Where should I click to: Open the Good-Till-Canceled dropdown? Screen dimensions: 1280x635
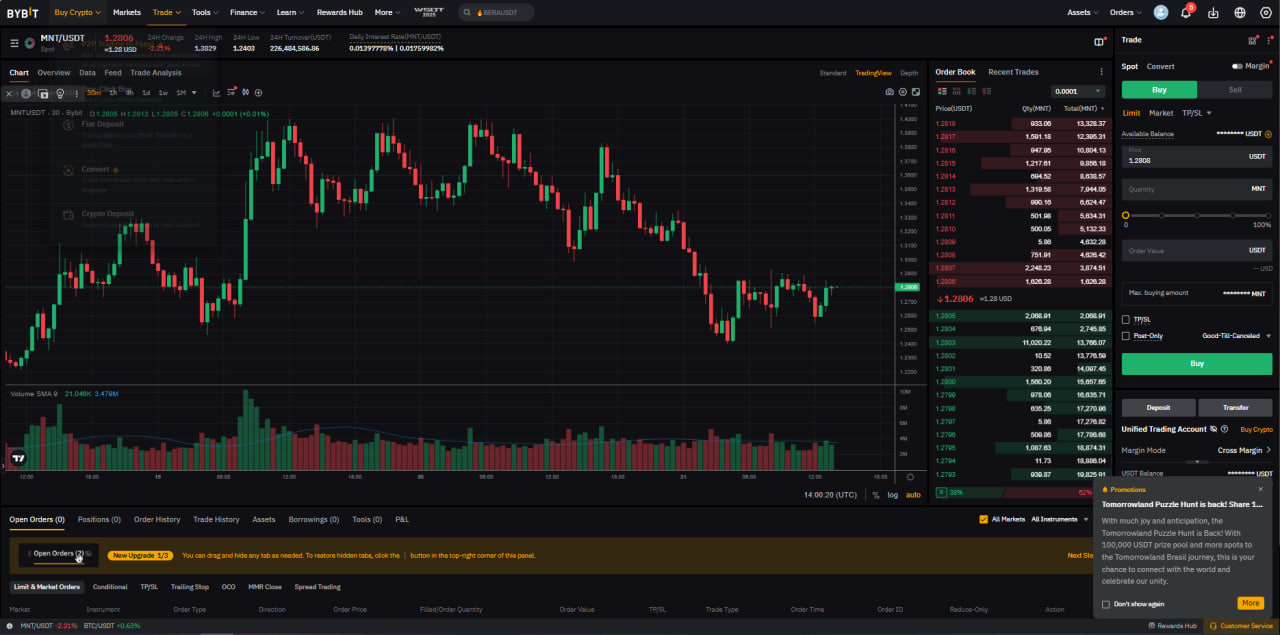tap(1236, 336)
